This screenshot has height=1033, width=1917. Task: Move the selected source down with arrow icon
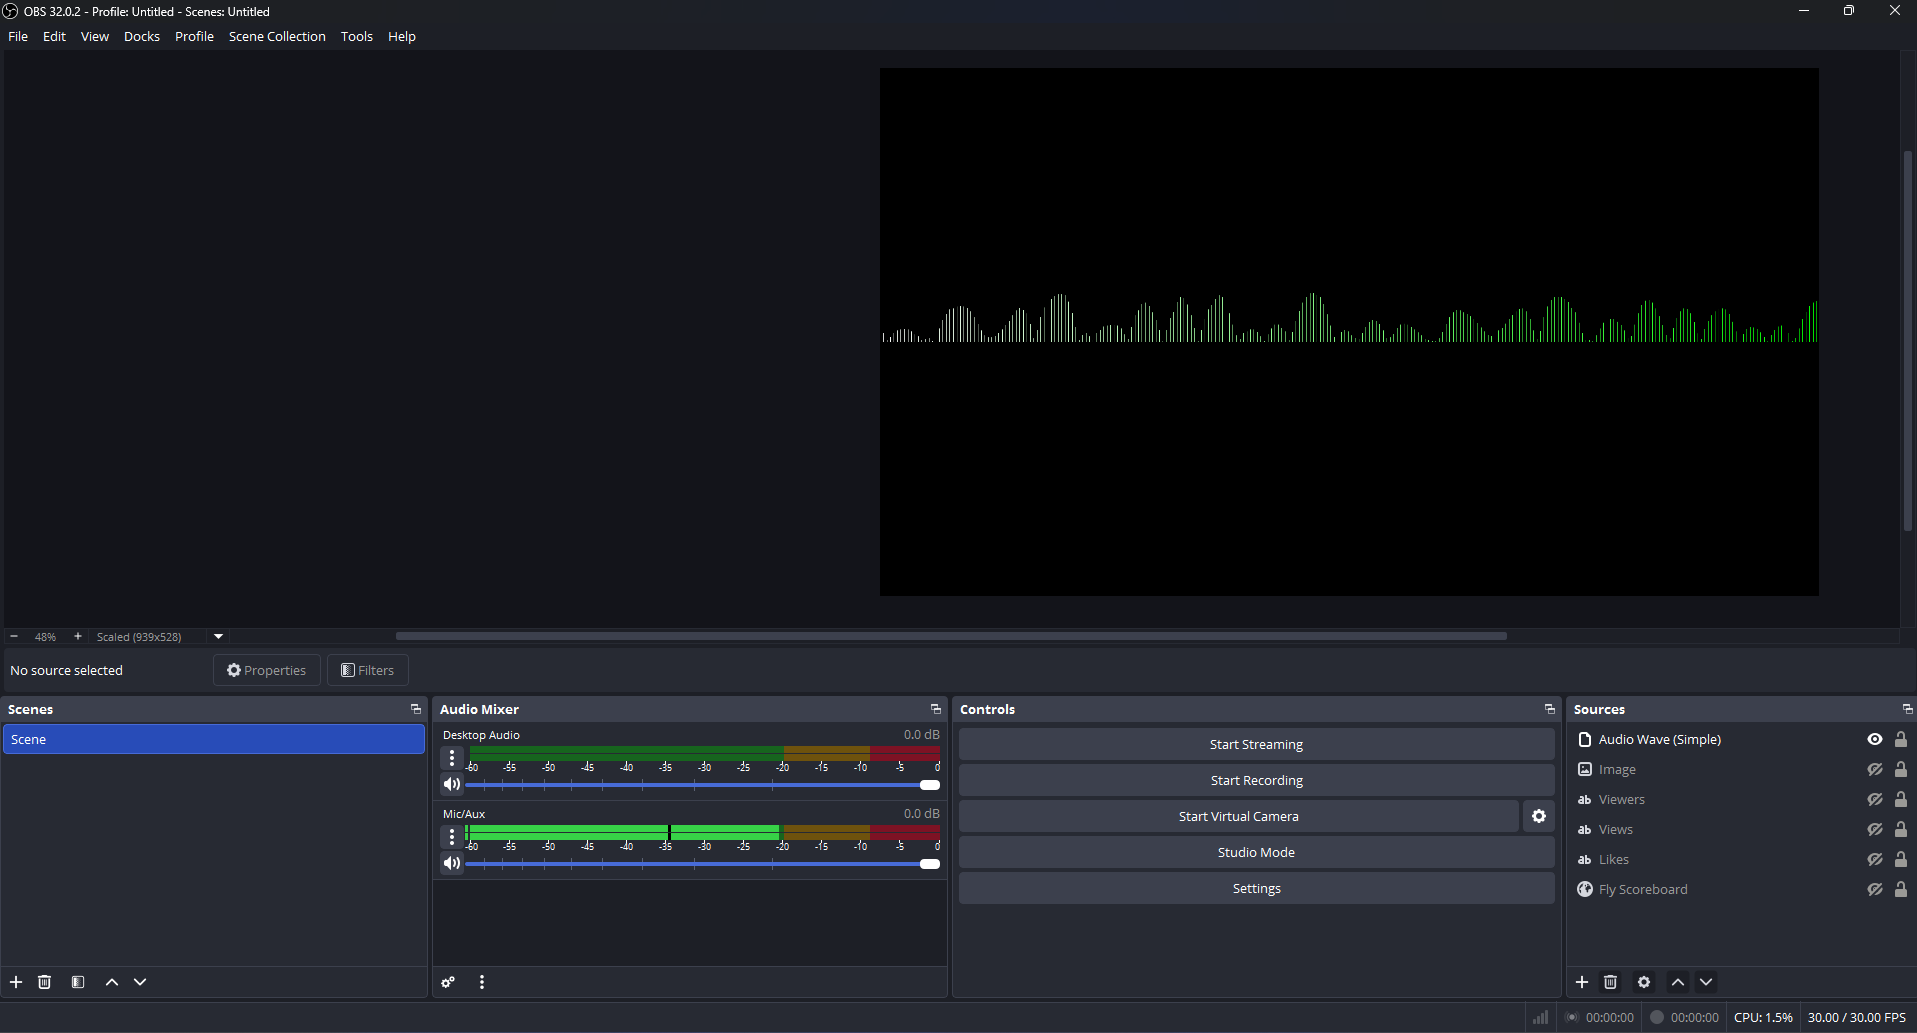[x=1706, y=982]
